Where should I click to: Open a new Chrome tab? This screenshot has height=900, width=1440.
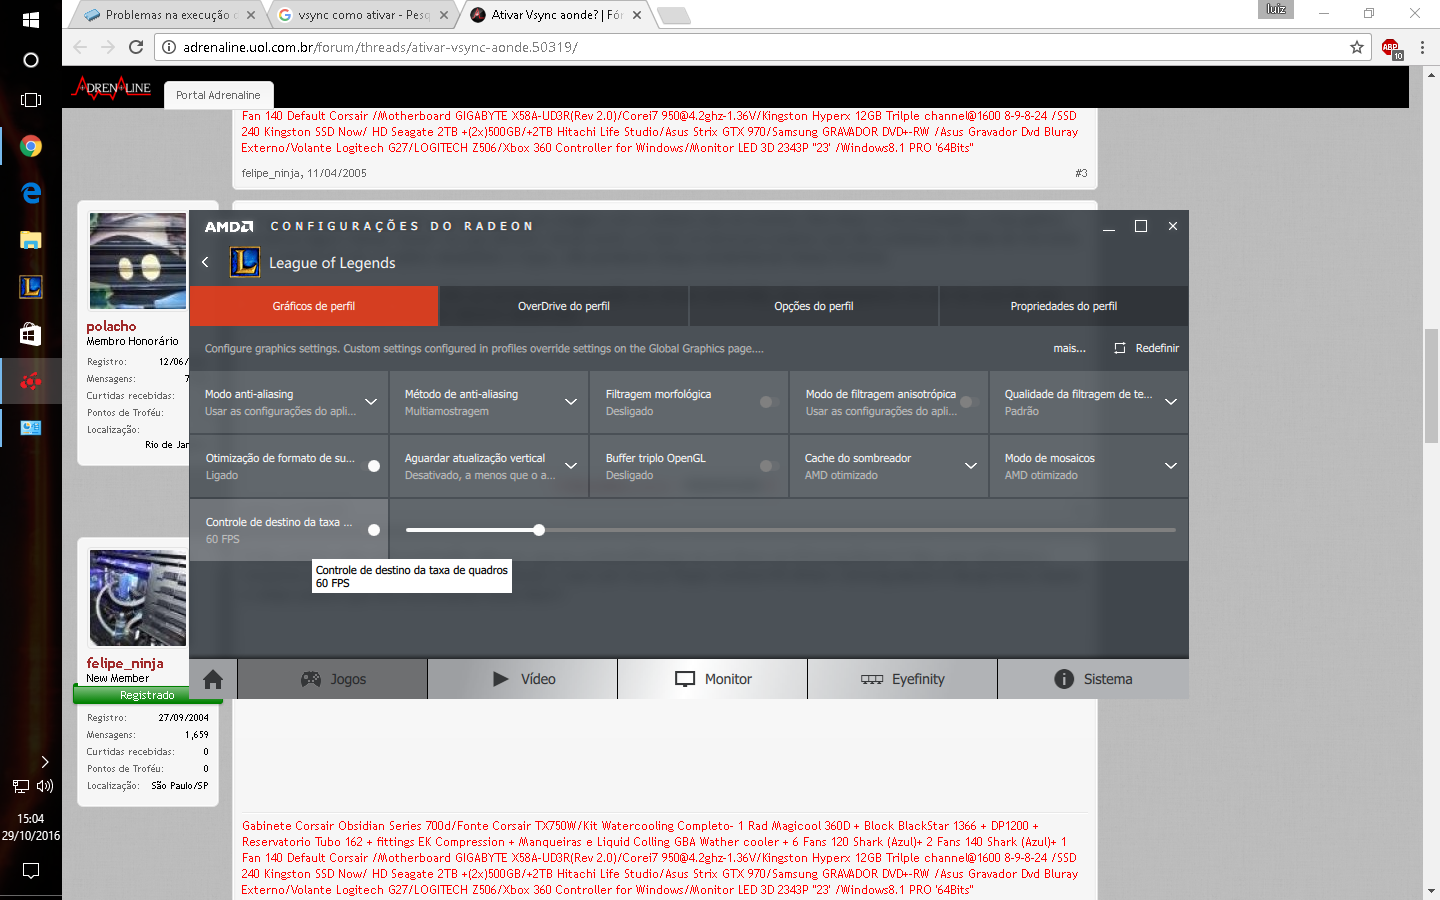pos(674,15)
